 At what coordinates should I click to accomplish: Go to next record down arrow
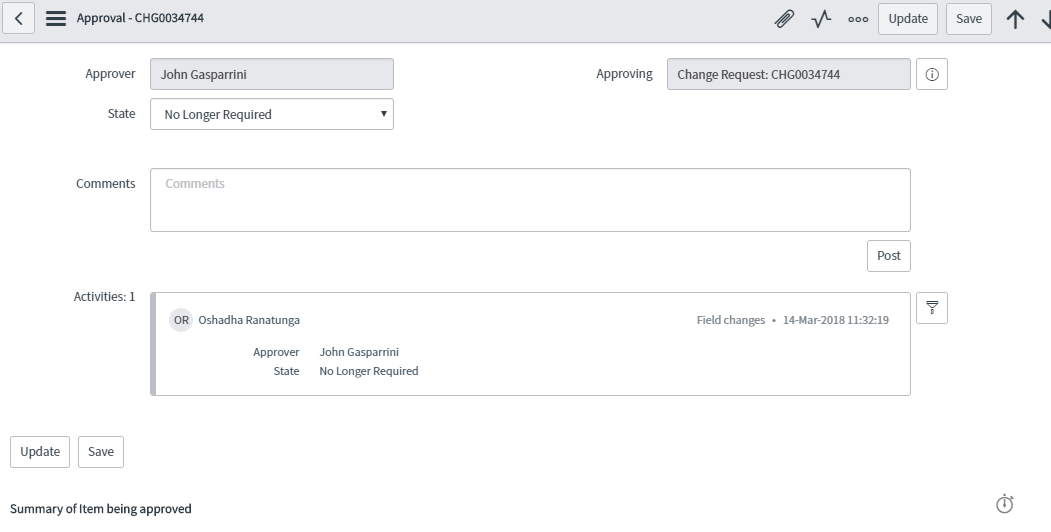coord(1046,19)
